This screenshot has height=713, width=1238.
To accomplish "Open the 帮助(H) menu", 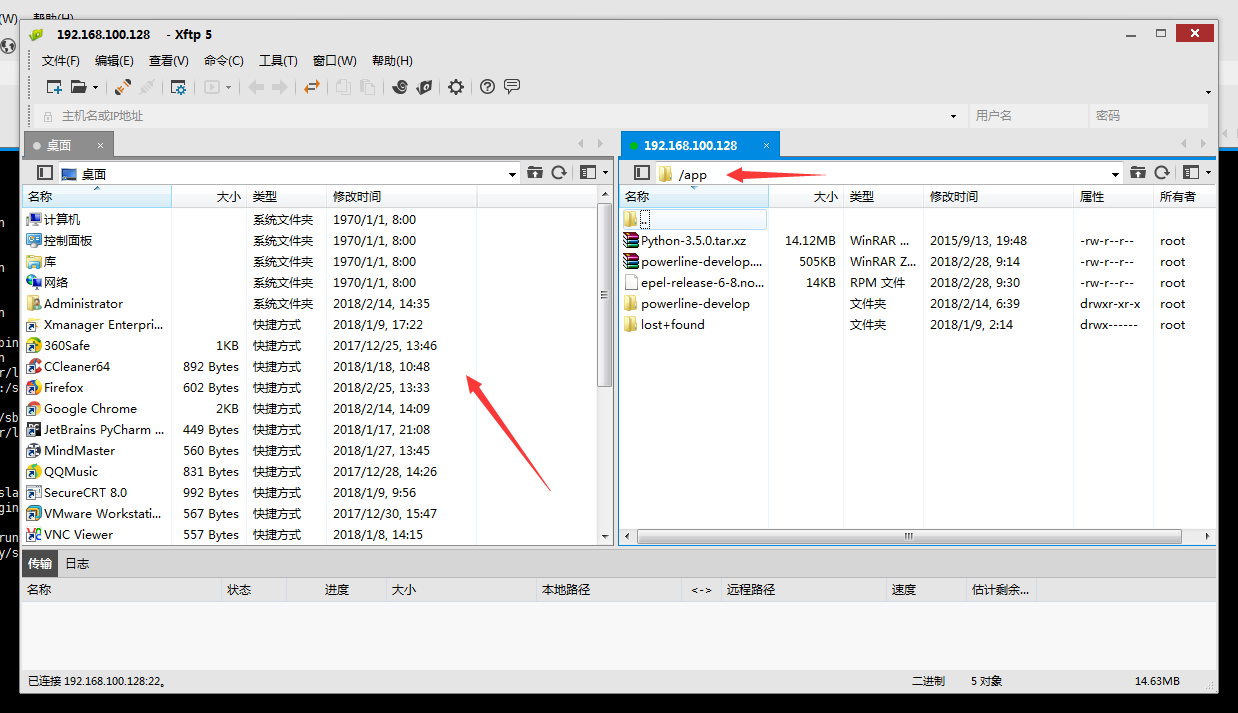I will point(392,61).
